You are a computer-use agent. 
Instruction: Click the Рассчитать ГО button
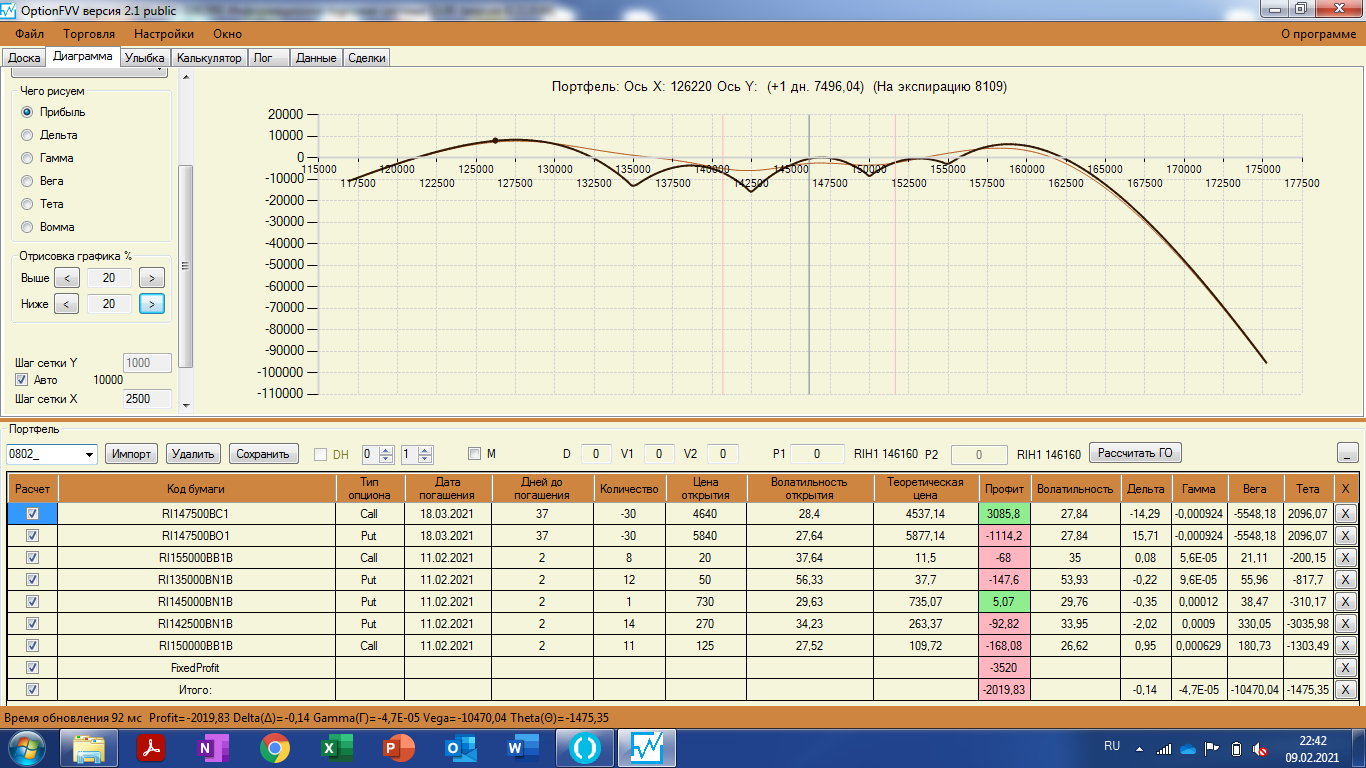pyautogui.click(x=1135, y=453)
